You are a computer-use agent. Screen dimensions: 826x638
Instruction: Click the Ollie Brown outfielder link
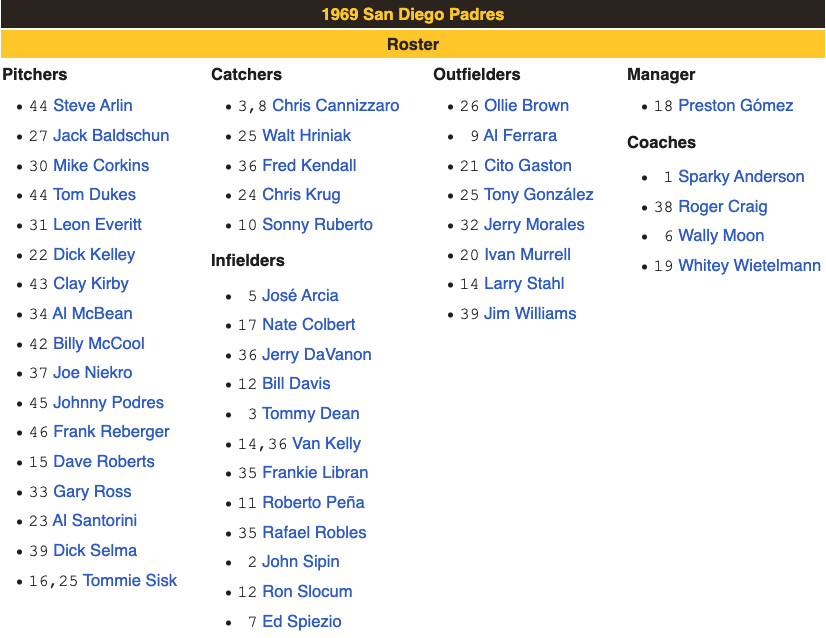tap(527, 105)
